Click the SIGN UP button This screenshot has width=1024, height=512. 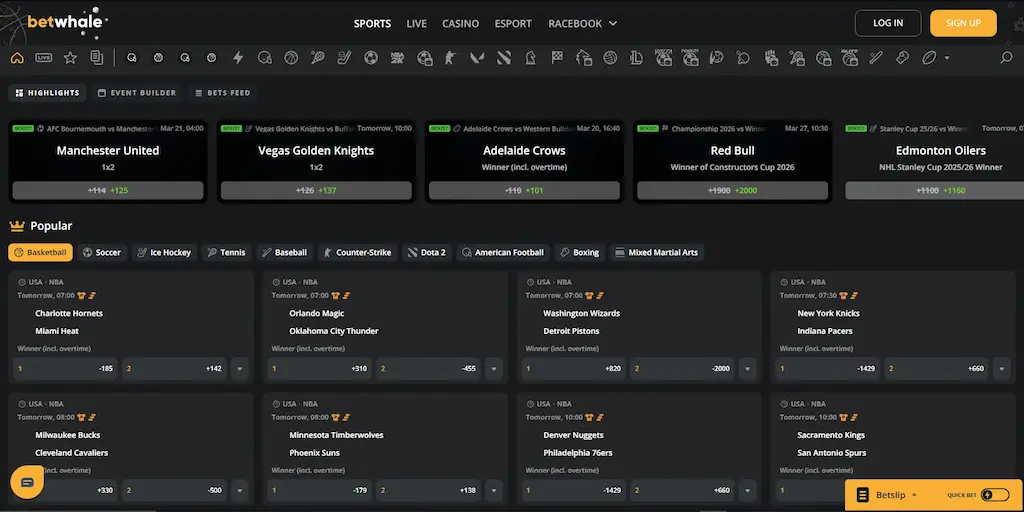(x=963, y=23)
